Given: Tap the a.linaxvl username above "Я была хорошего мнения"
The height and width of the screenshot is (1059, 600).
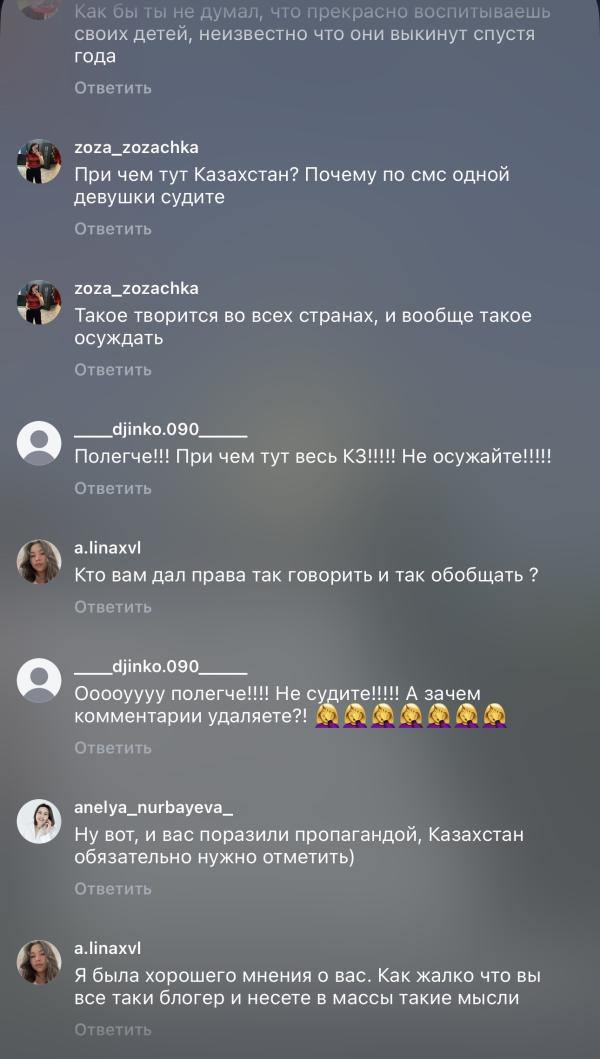Looking at the screenshot, I should [107, 949].
